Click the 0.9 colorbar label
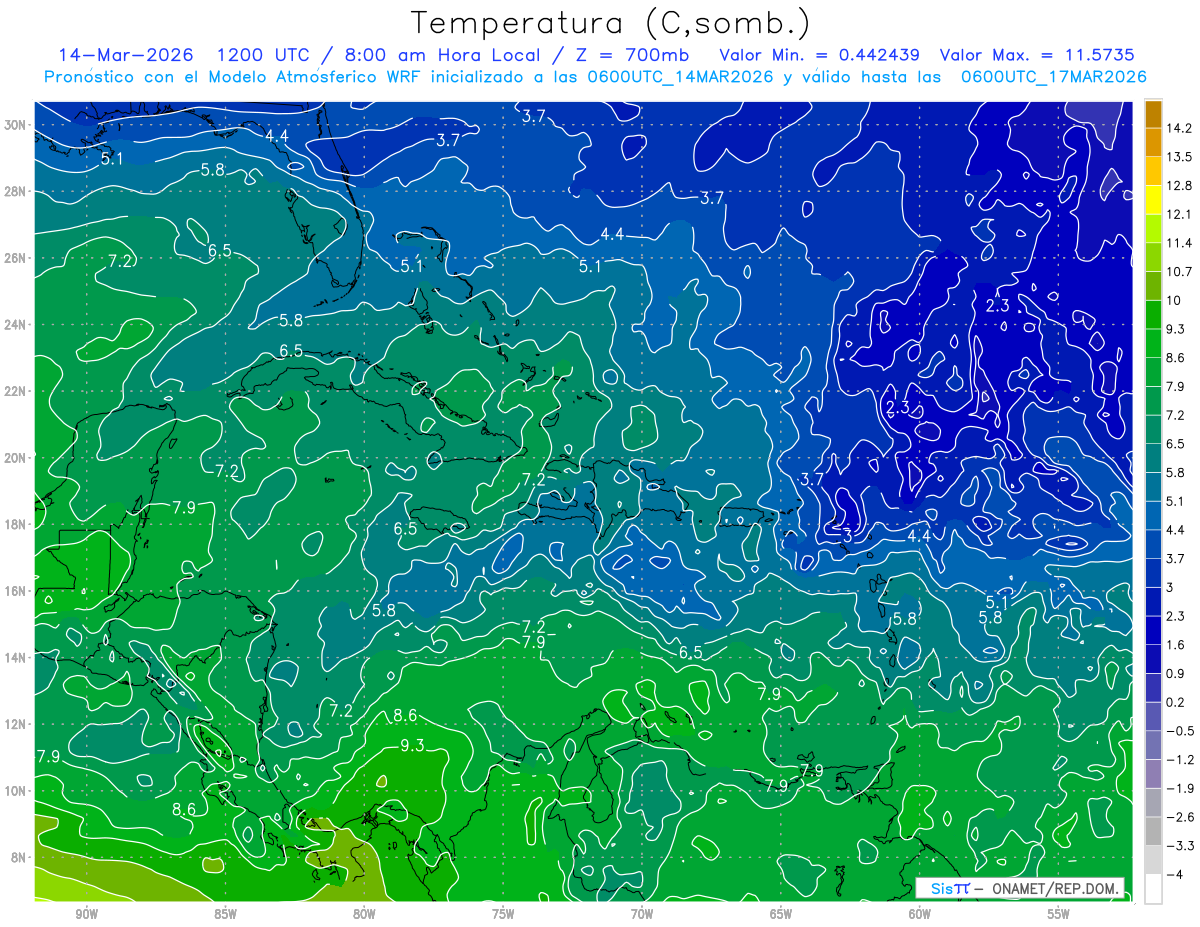Viewport: 1200px width, 927px height. tap(1176, 673)
